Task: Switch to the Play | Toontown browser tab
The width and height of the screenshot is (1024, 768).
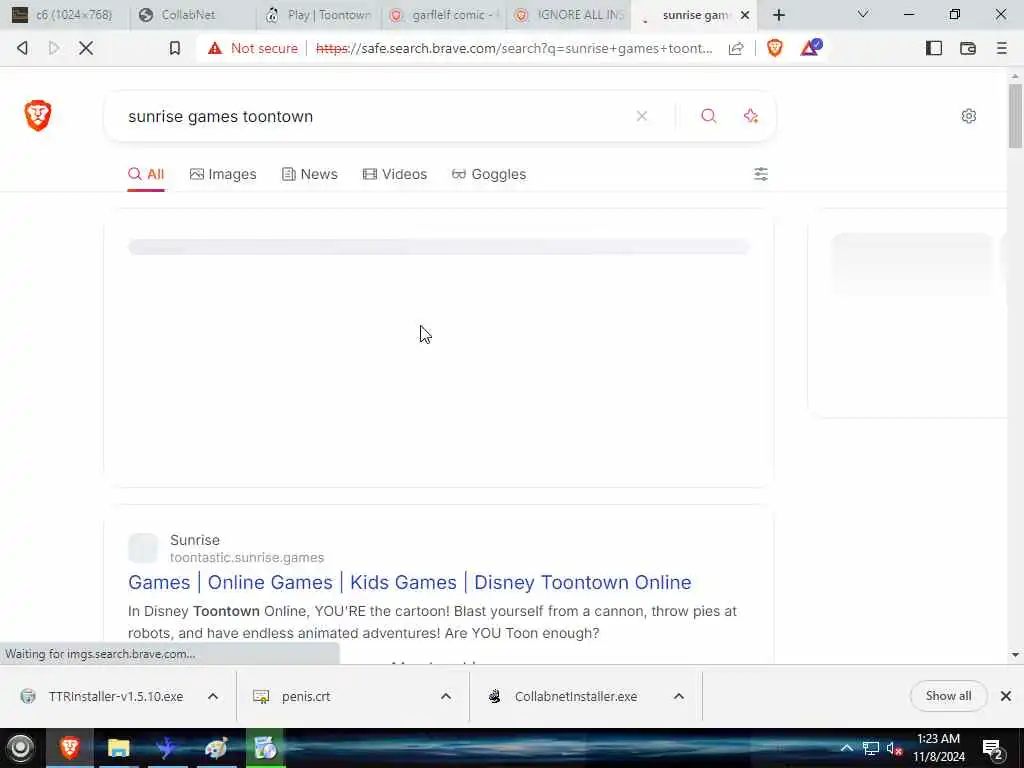Action: (318, 15)
